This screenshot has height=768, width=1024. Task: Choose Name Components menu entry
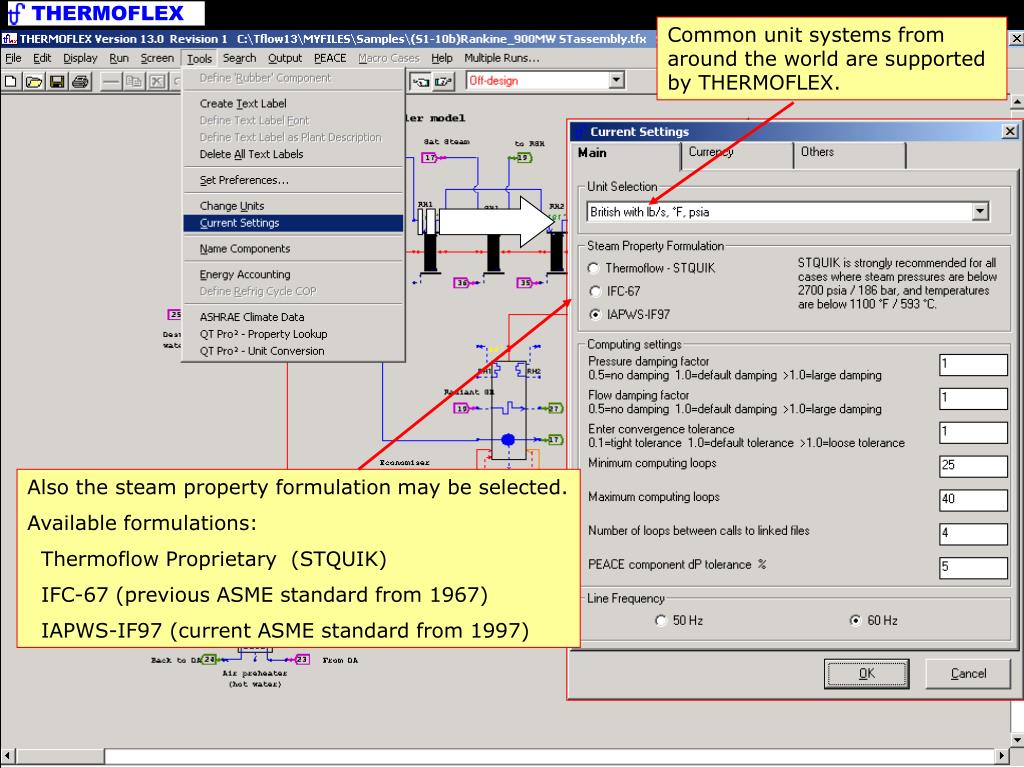(x=293, y=249)
